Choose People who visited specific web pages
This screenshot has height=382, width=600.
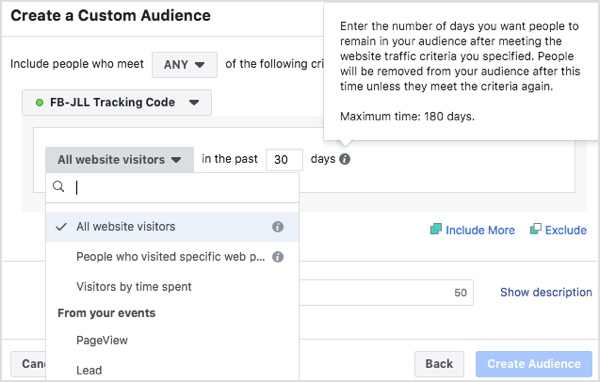172,256
